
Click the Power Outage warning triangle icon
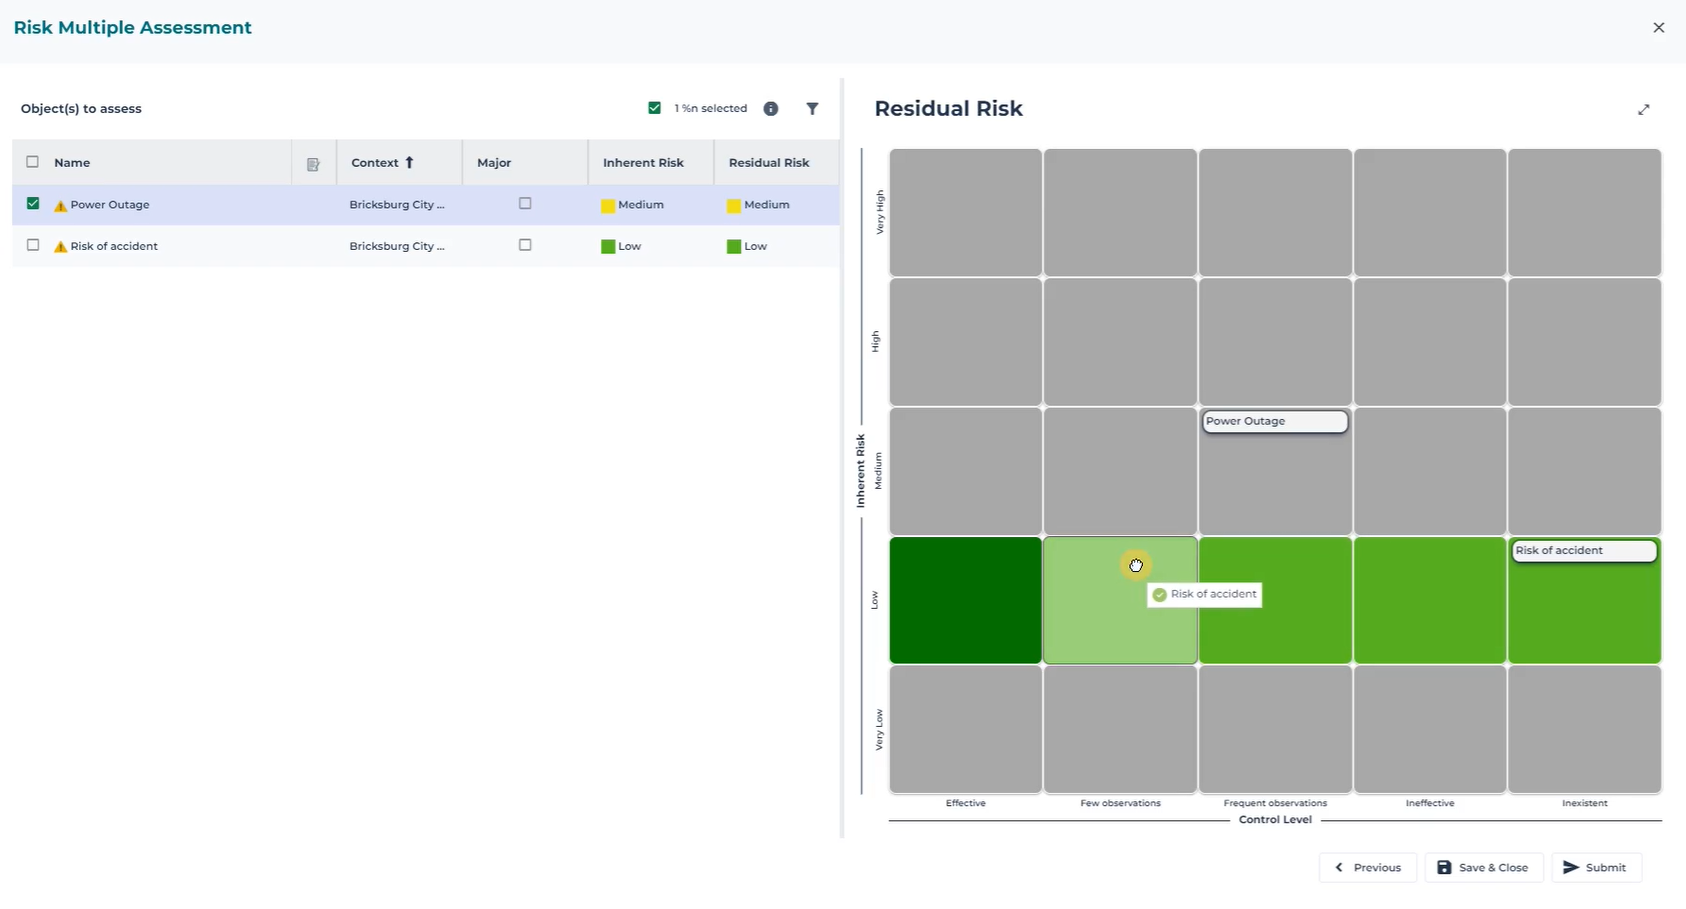[x=60, y=206]
